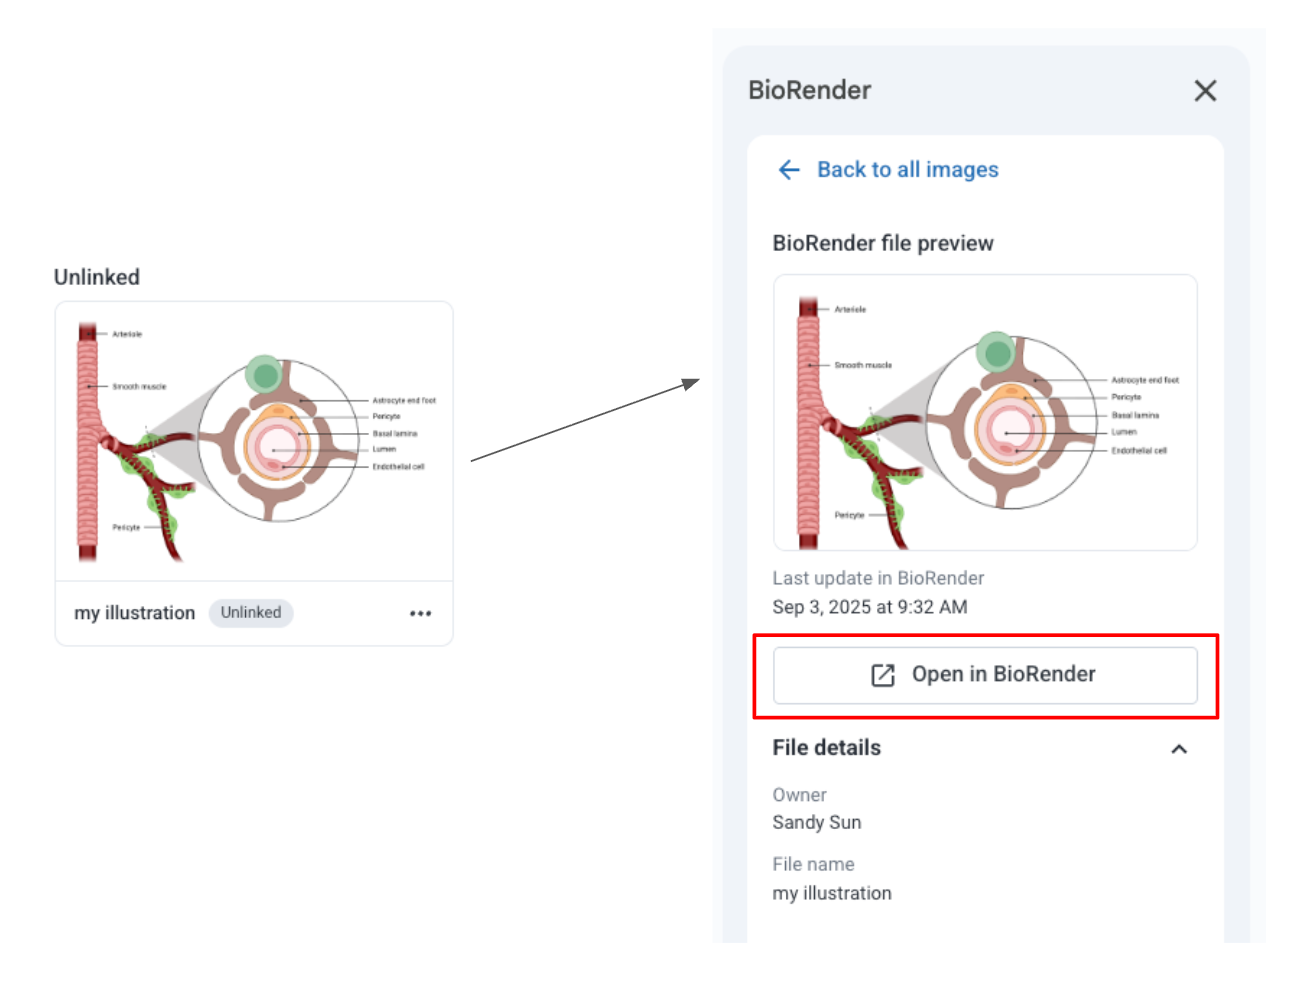Screen dimensions: 1295x983
Task: Click the back arrow icon
Action: (x=789, y=170)
